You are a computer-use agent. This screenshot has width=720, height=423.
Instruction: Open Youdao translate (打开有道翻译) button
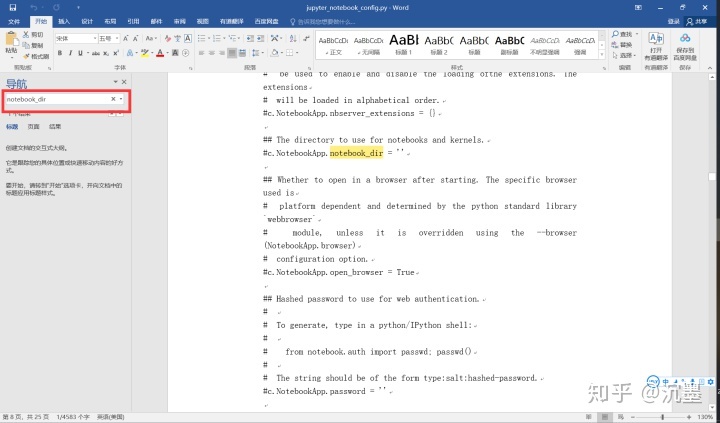click(656, 46)
